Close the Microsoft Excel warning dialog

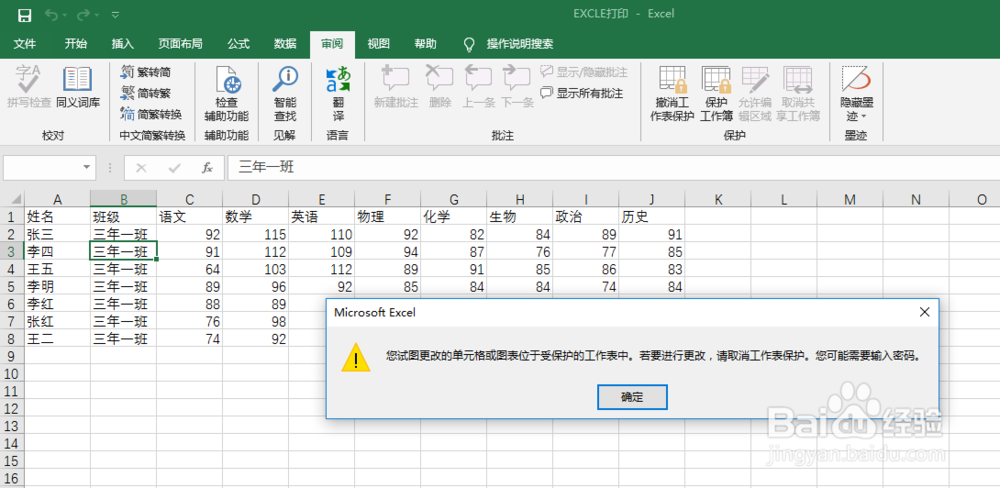pyautogui.click(x=924, y=312)
